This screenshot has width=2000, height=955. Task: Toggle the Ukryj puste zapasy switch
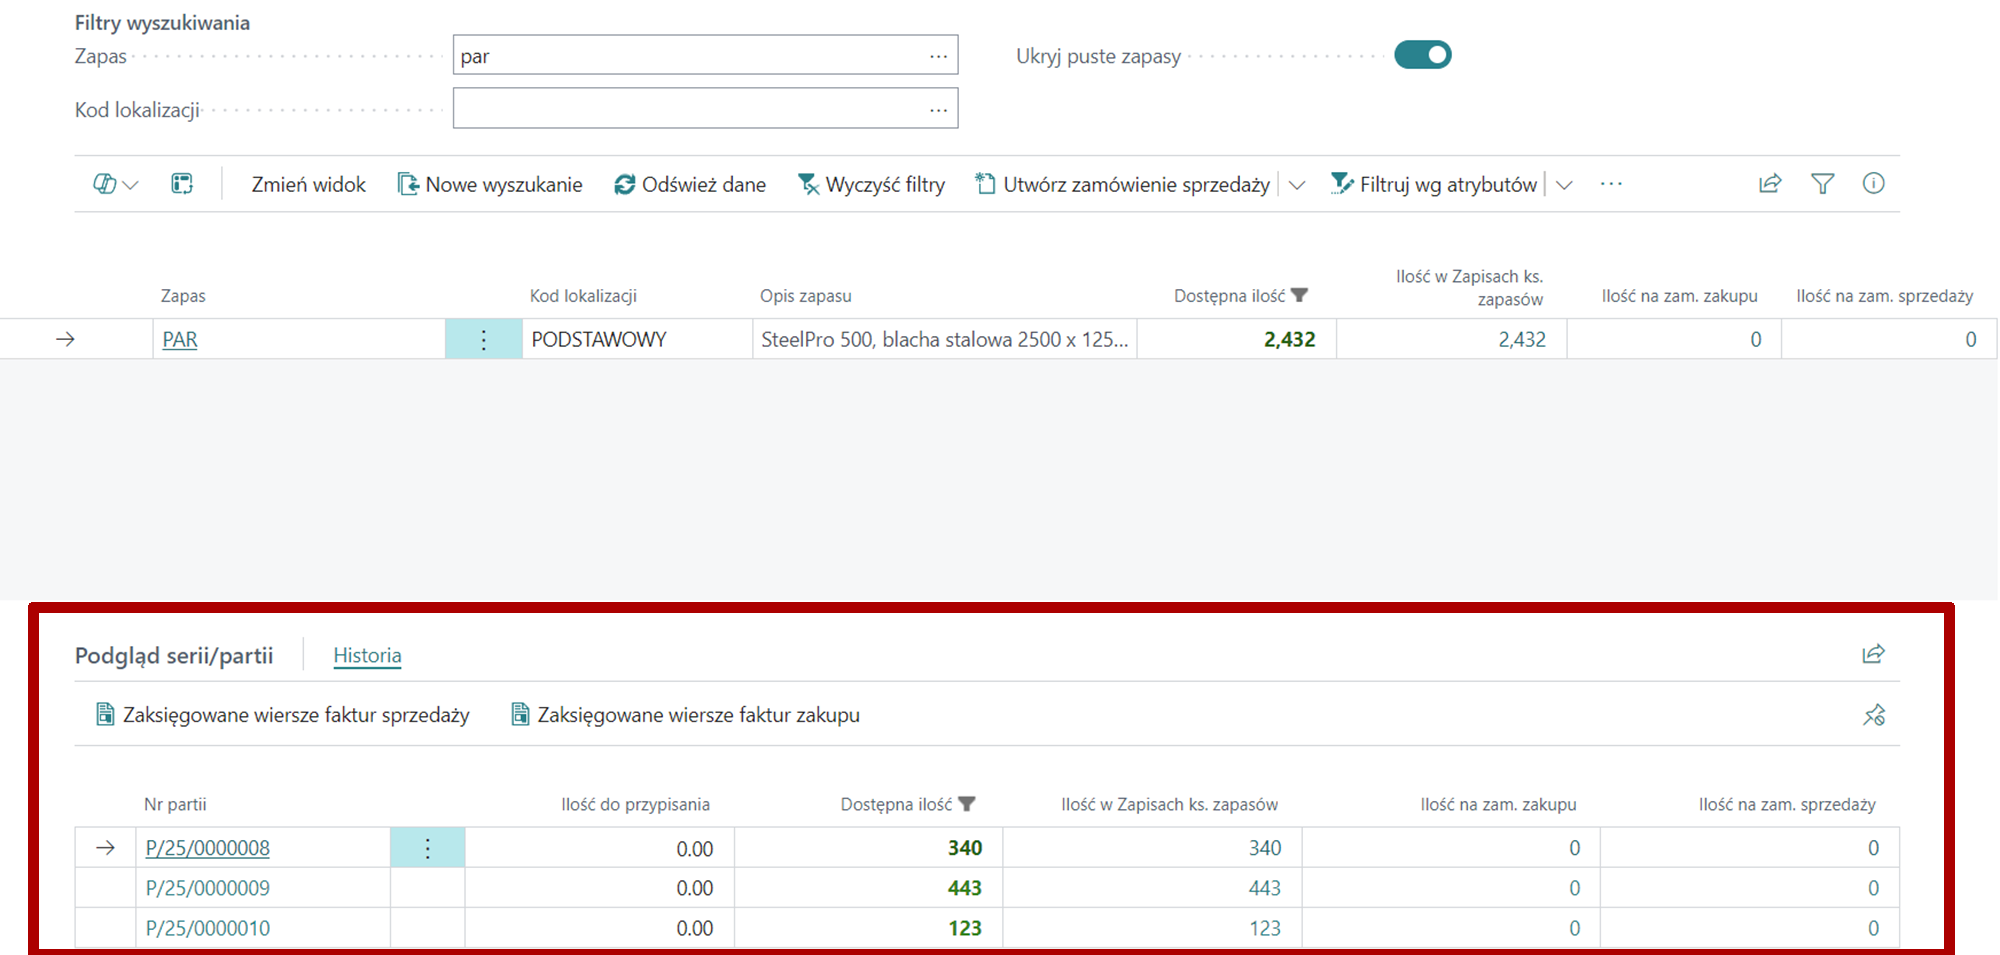pyautogui.click(x=1422, y=55)
